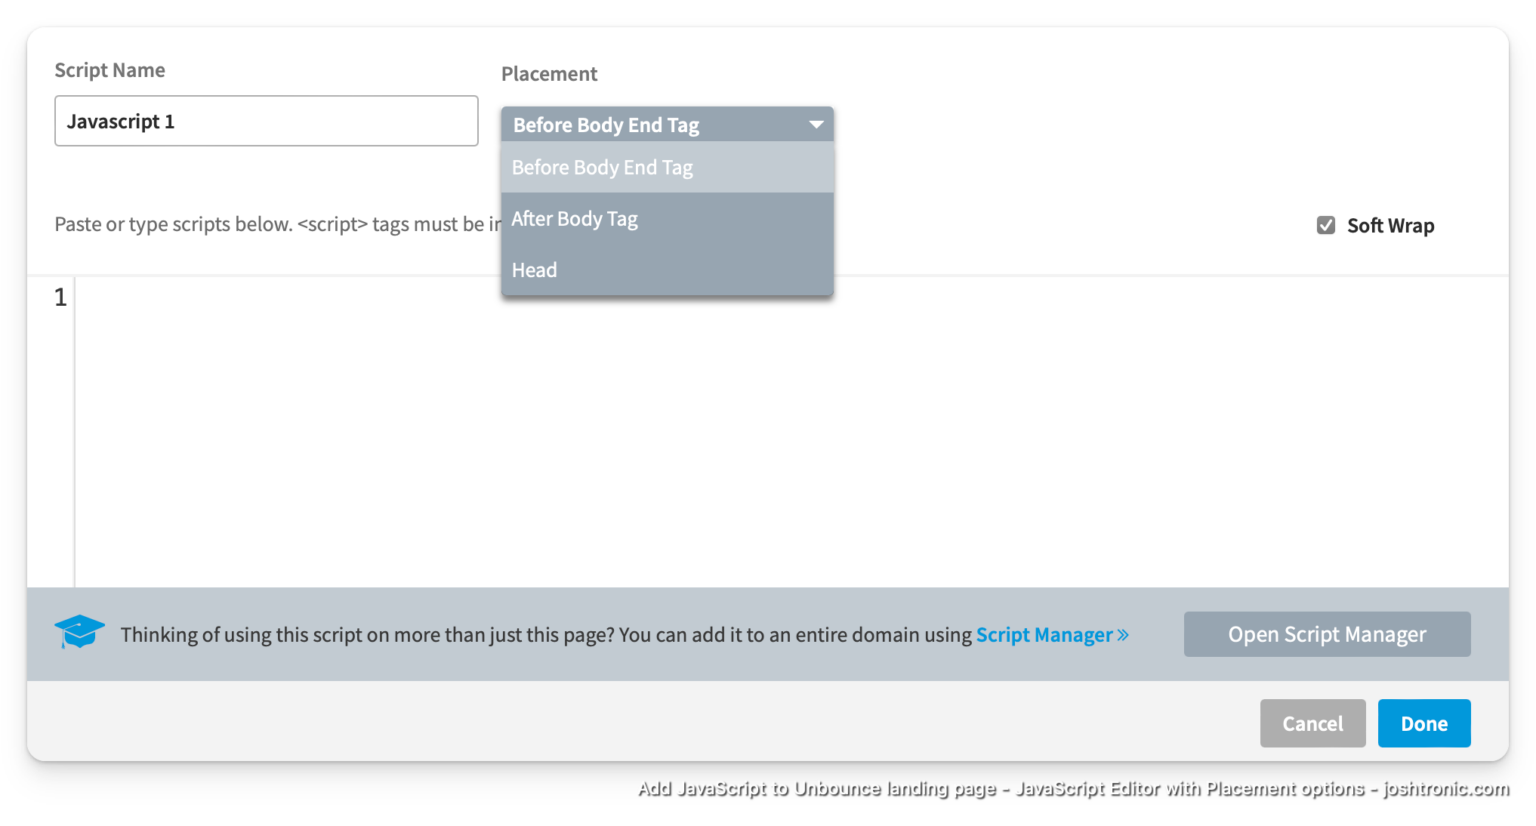Click the Script Name label
The image size is (1536, 826).
(110, 70)
